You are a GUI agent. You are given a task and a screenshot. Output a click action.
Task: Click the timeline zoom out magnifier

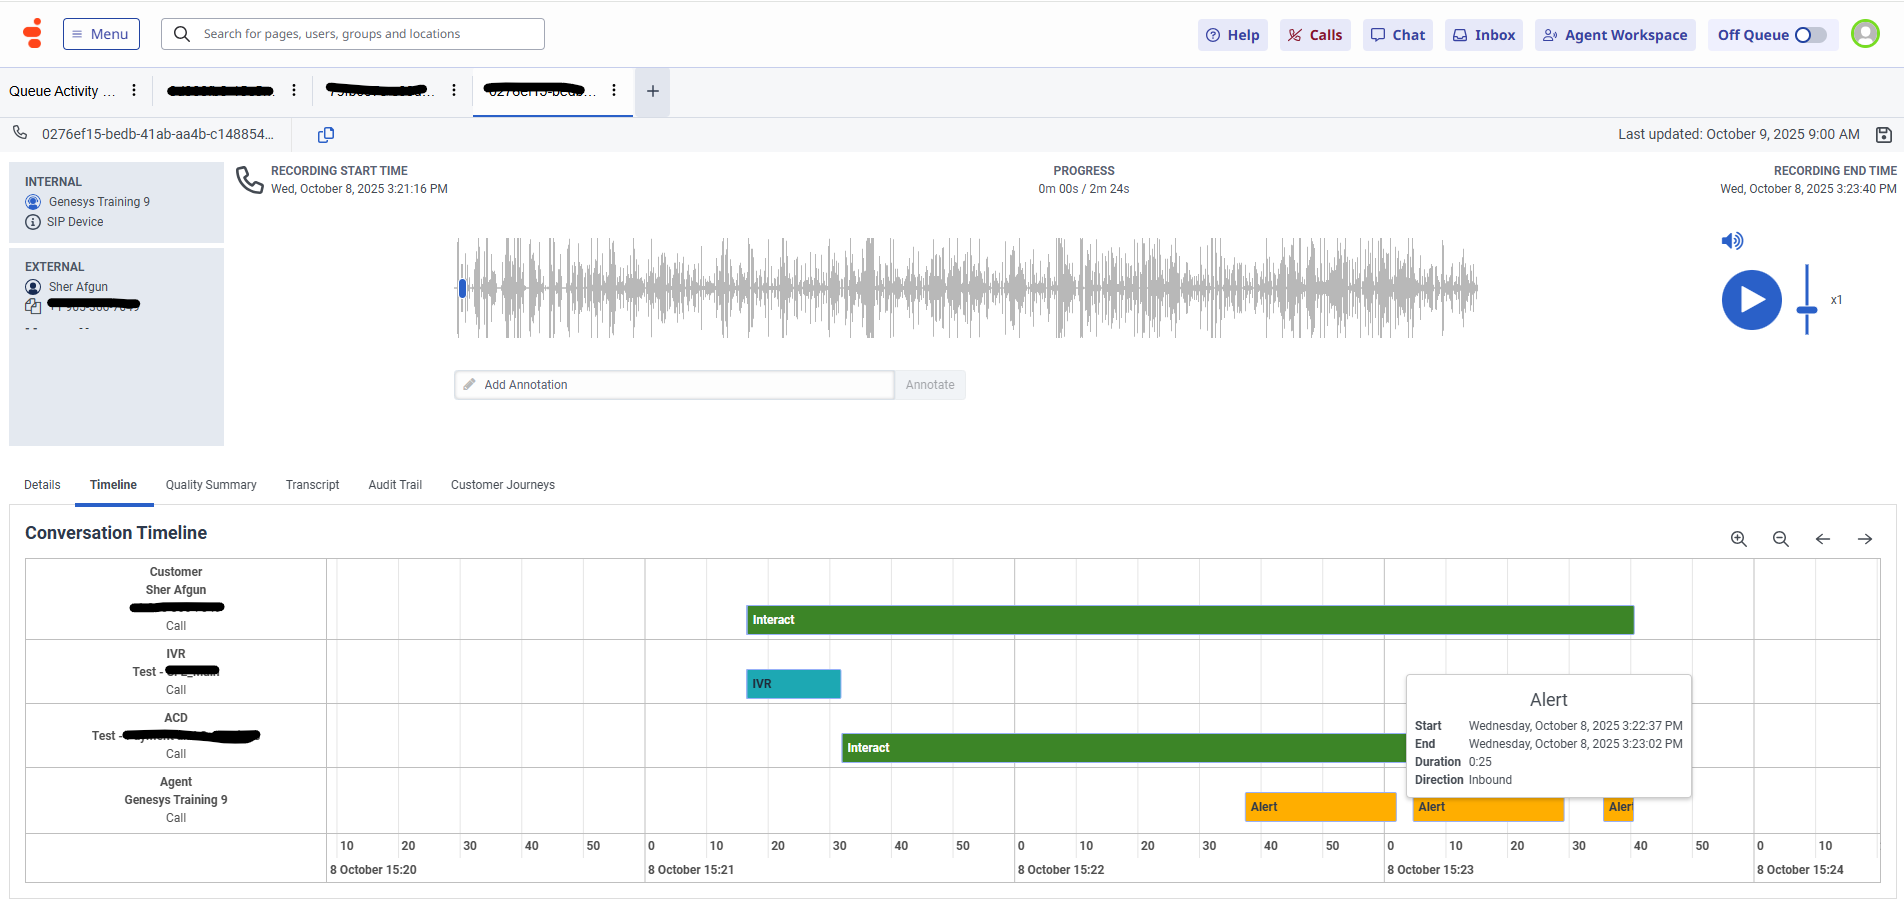click(x=1780, y=539)
